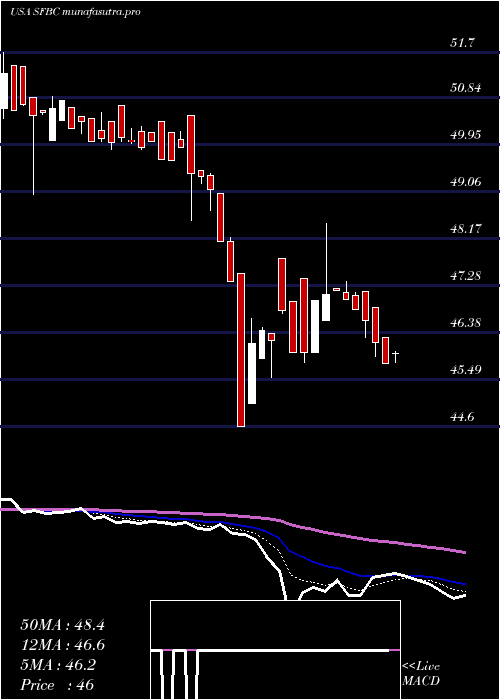
Task: Click the '12MA : 46.6' readout
Action: pyautogui.click(x=62, y=645)
